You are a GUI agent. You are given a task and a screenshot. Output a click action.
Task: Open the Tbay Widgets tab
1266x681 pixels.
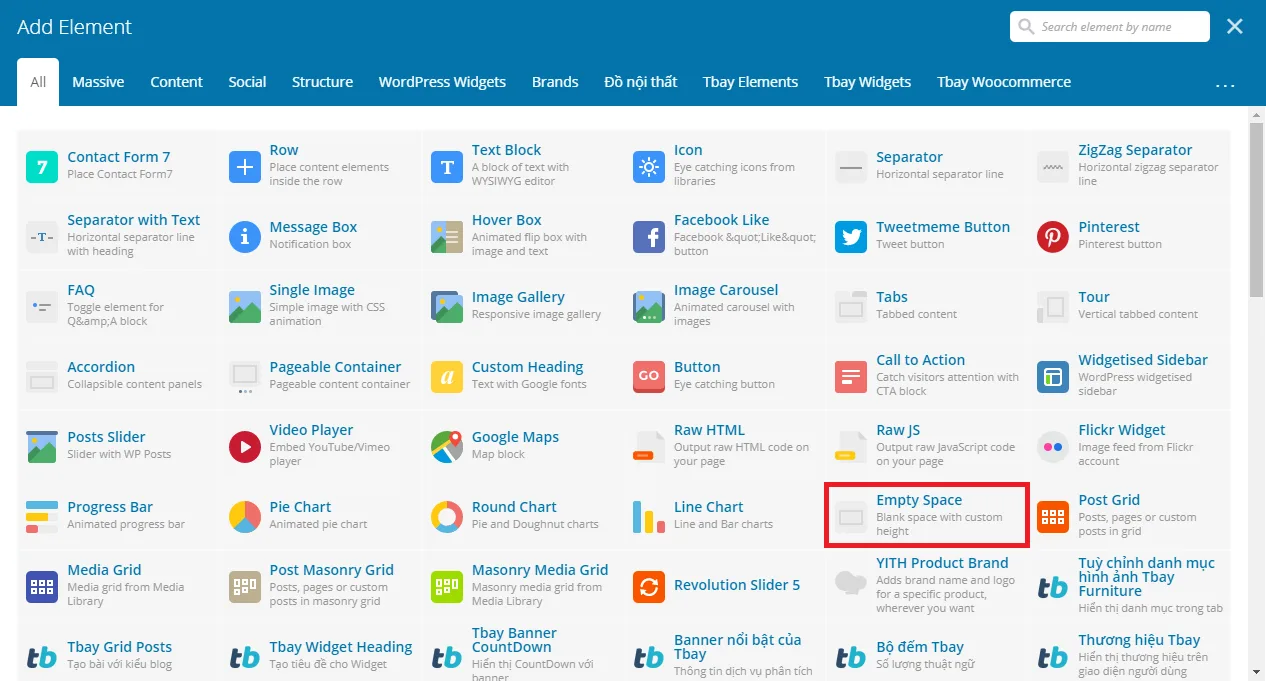868,82
